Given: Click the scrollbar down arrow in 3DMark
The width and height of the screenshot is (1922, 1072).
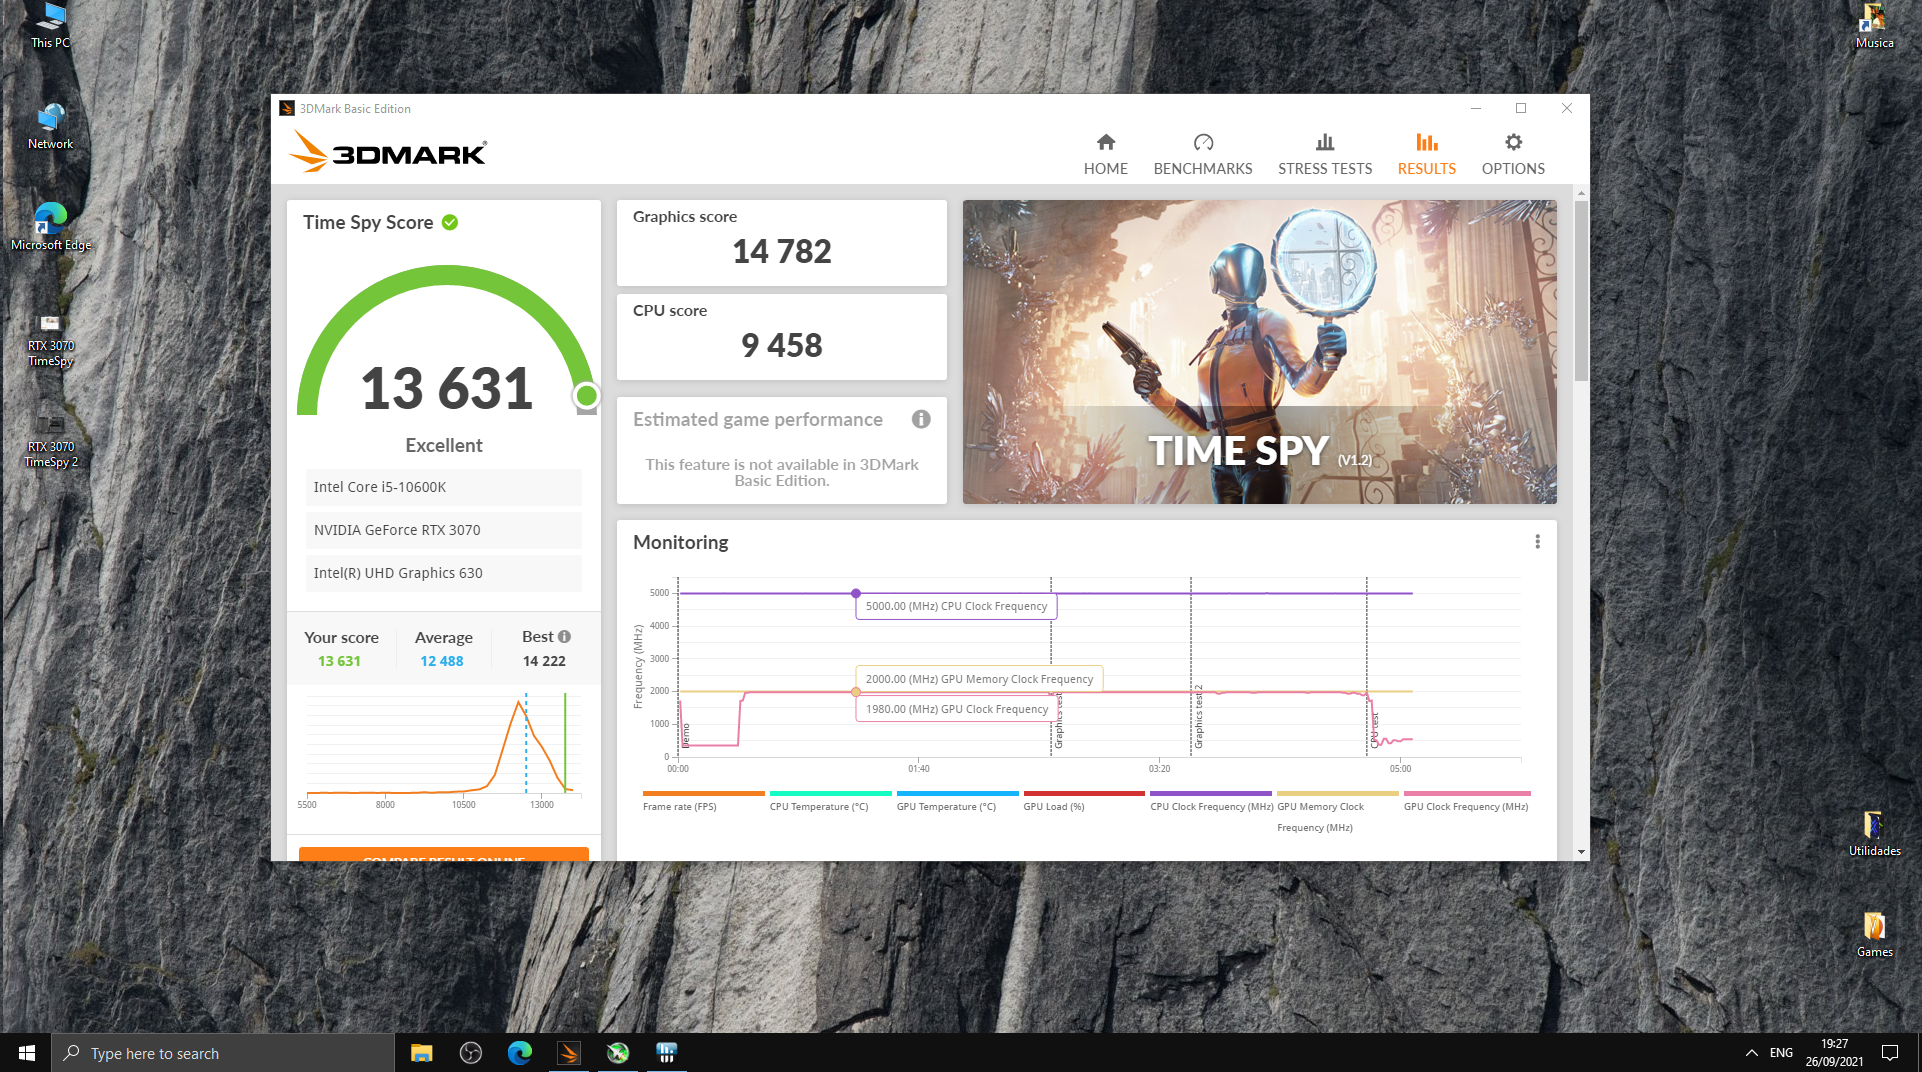Looking at the screenshot, I should tap(1581, 852).
